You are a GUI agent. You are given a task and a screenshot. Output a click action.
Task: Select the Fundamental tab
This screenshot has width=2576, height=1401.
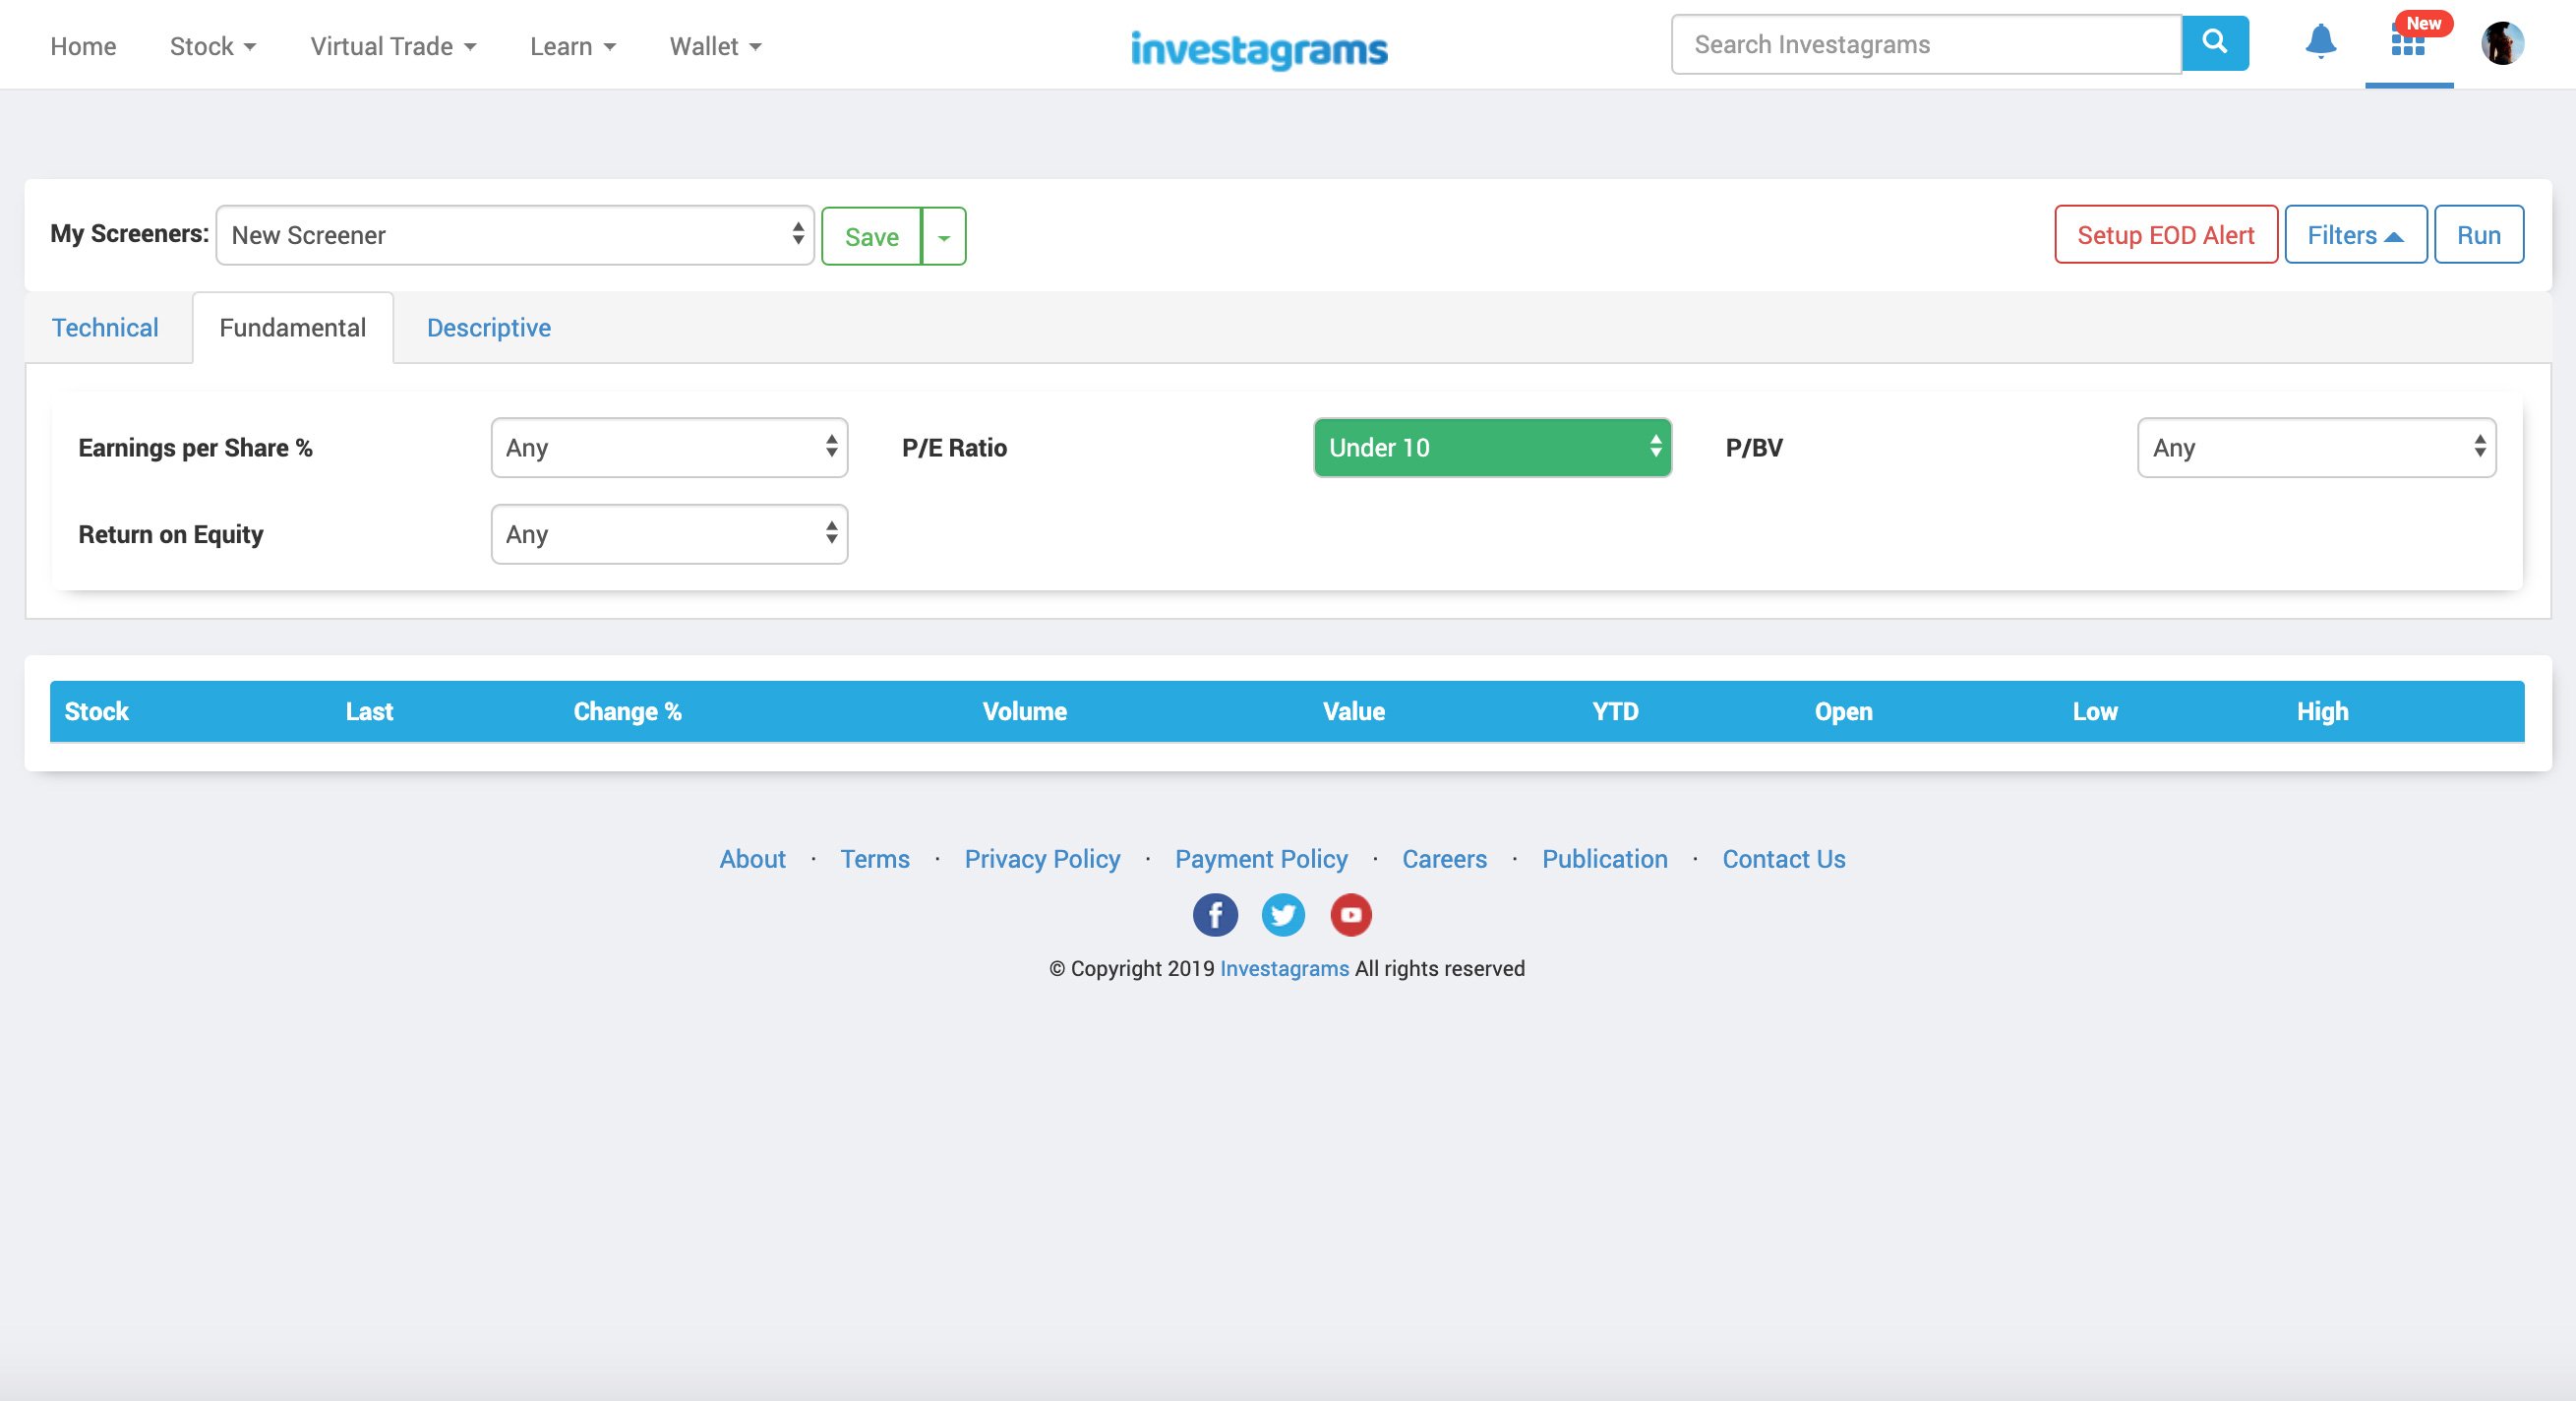click(293, 328)
